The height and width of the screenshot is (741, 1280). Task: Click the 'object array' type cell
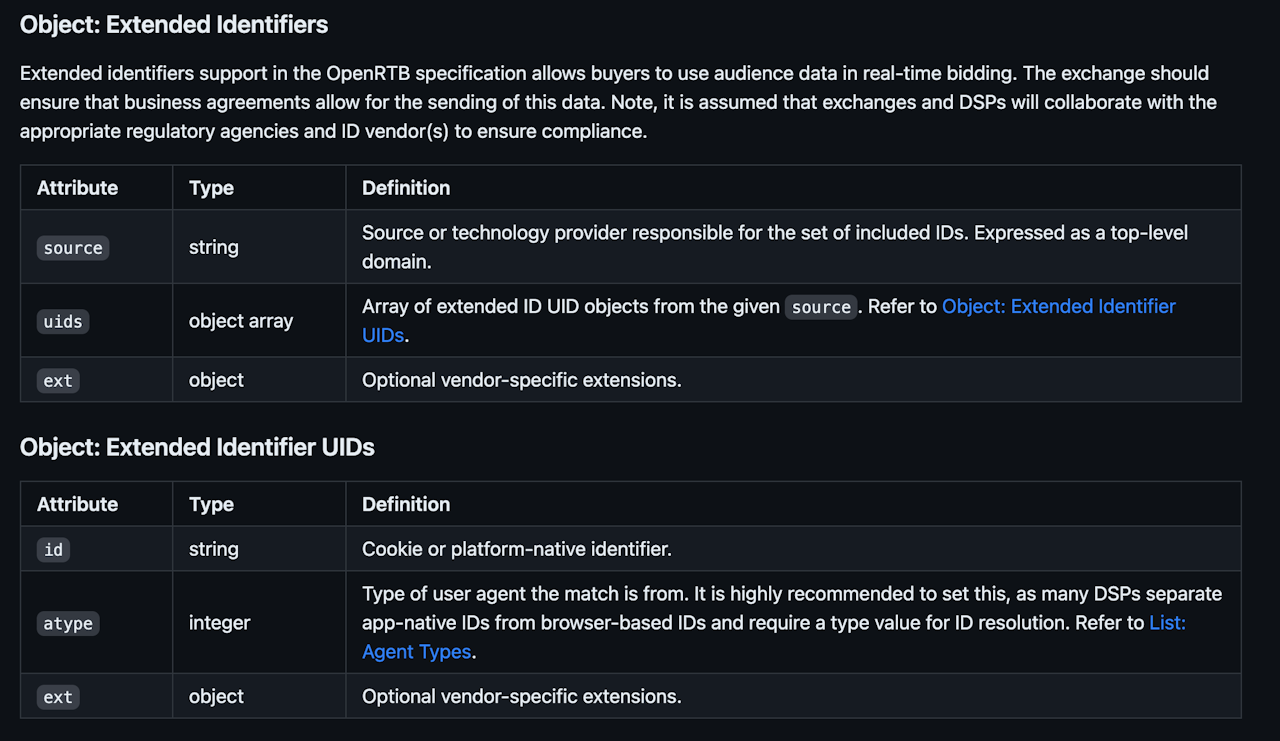click(240, 321)
